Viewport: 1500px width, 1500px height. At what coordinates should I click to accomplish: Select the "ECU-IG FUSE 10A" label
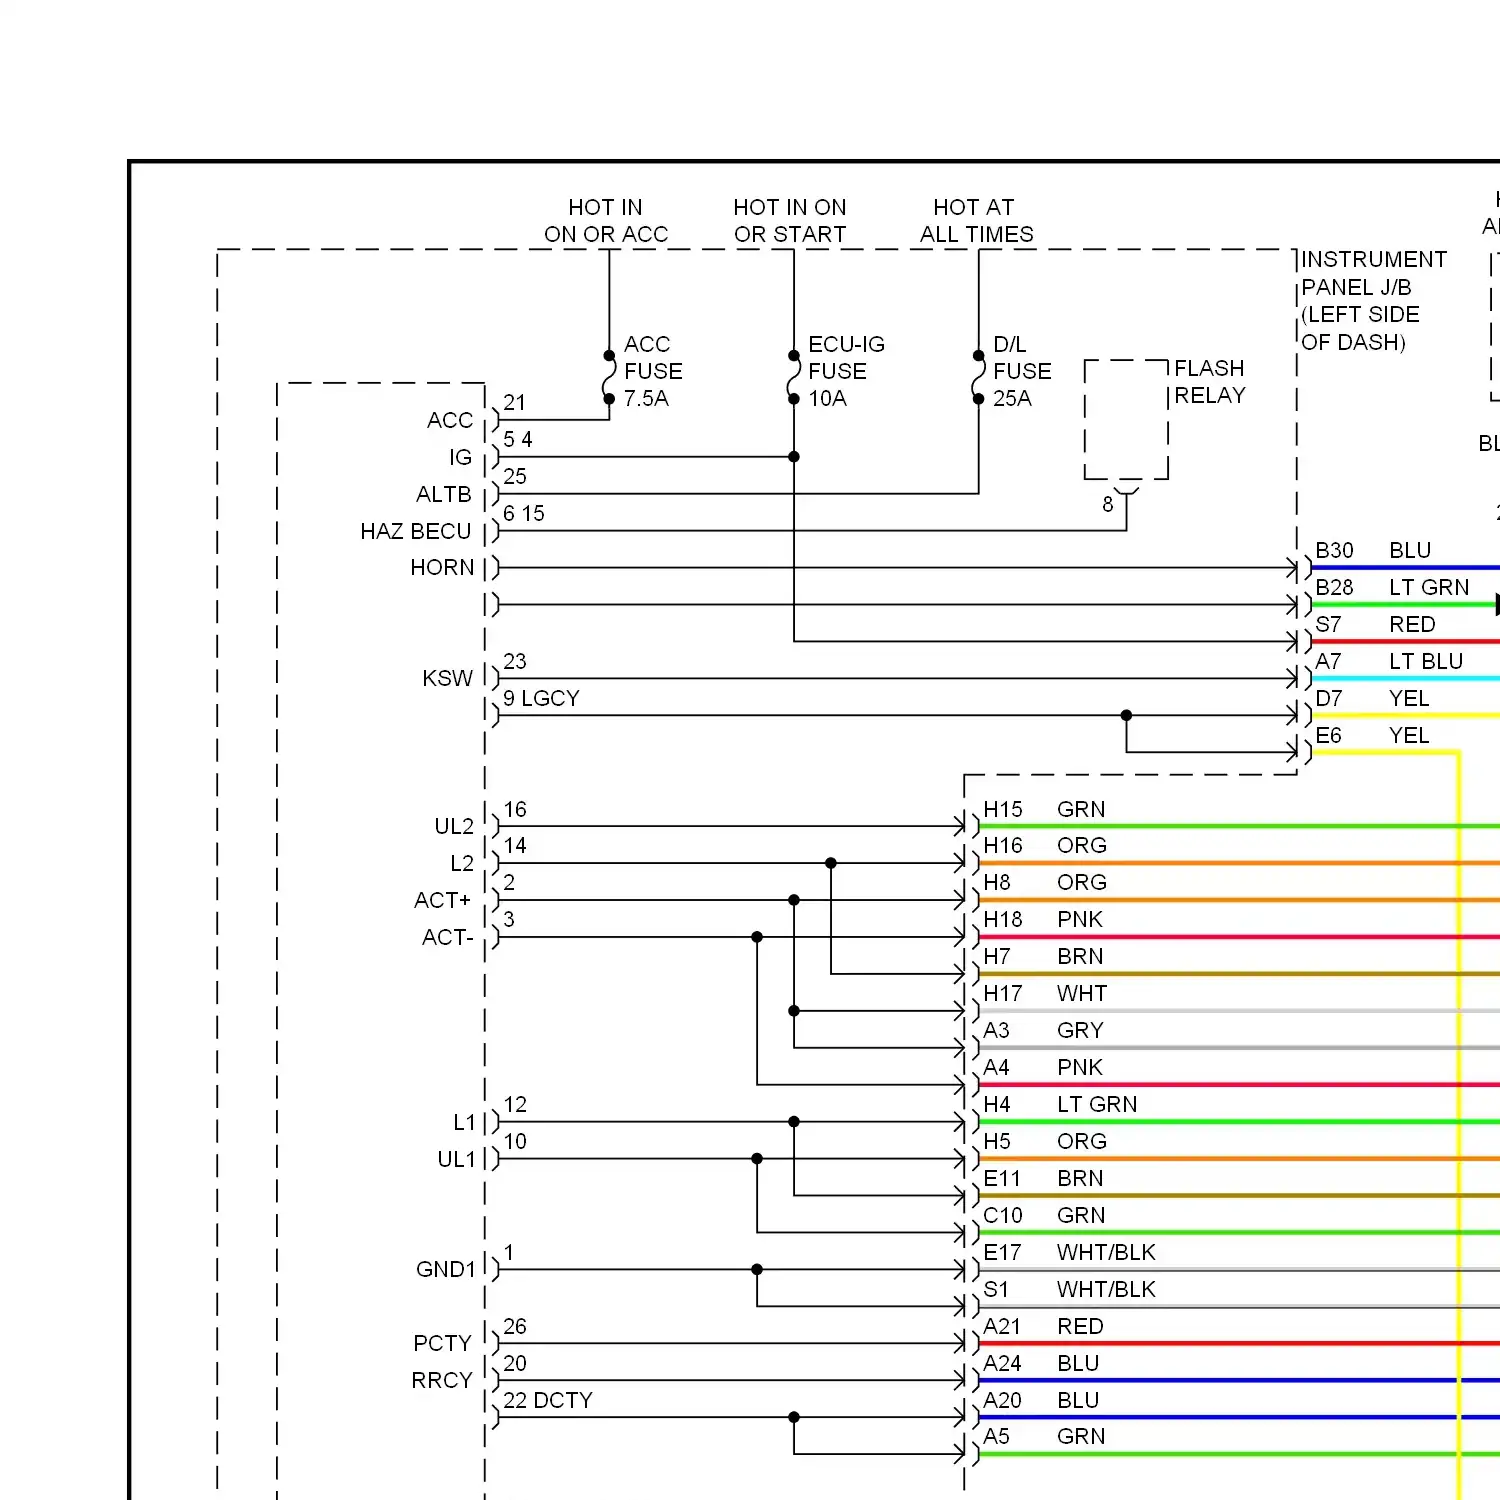click(x=846, y=371)
